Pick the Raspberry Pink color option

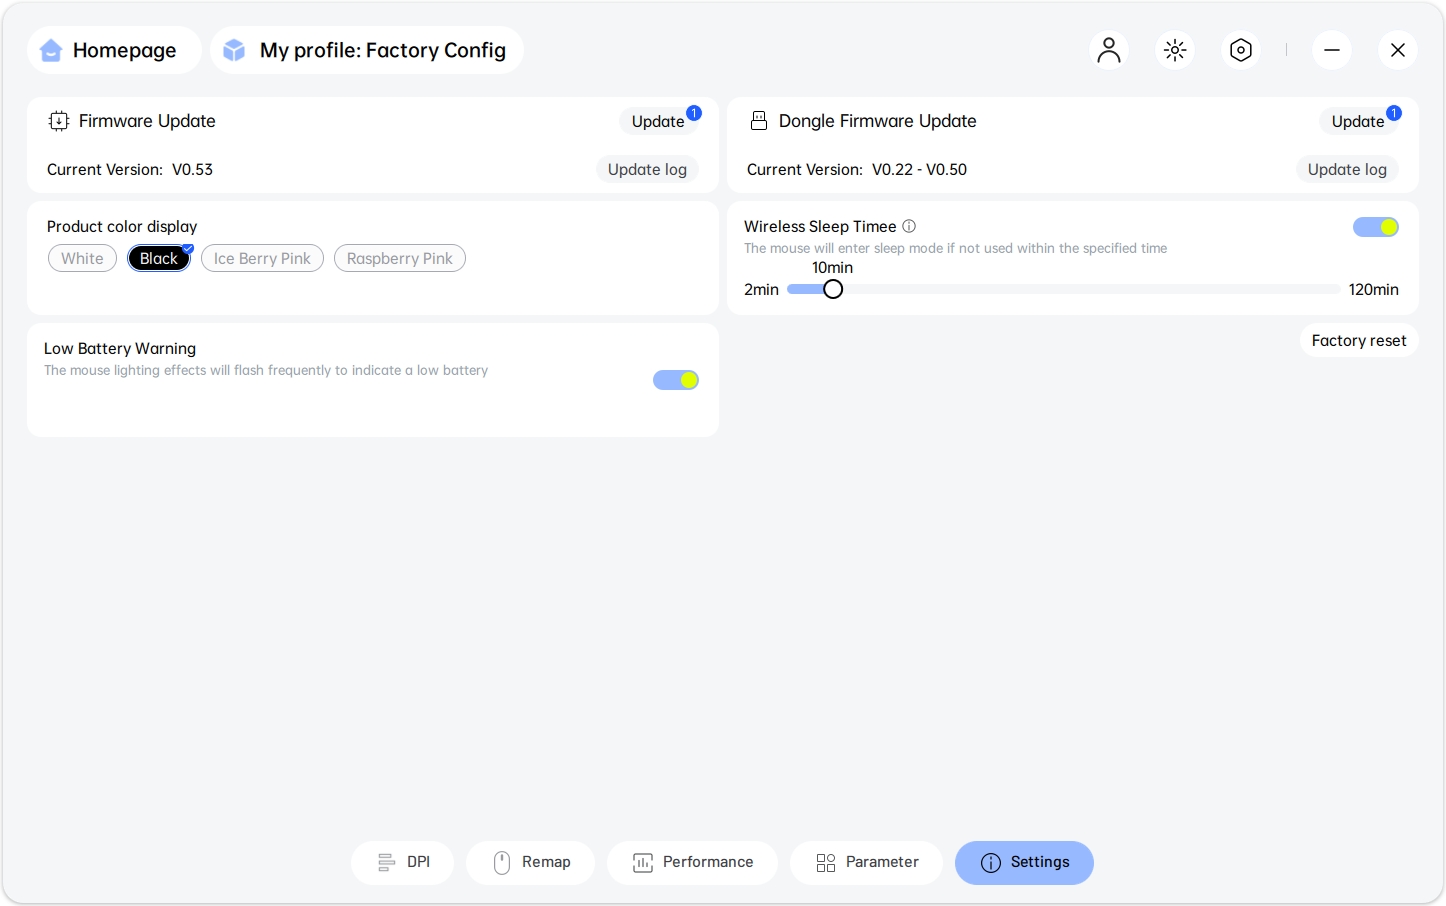399,258
